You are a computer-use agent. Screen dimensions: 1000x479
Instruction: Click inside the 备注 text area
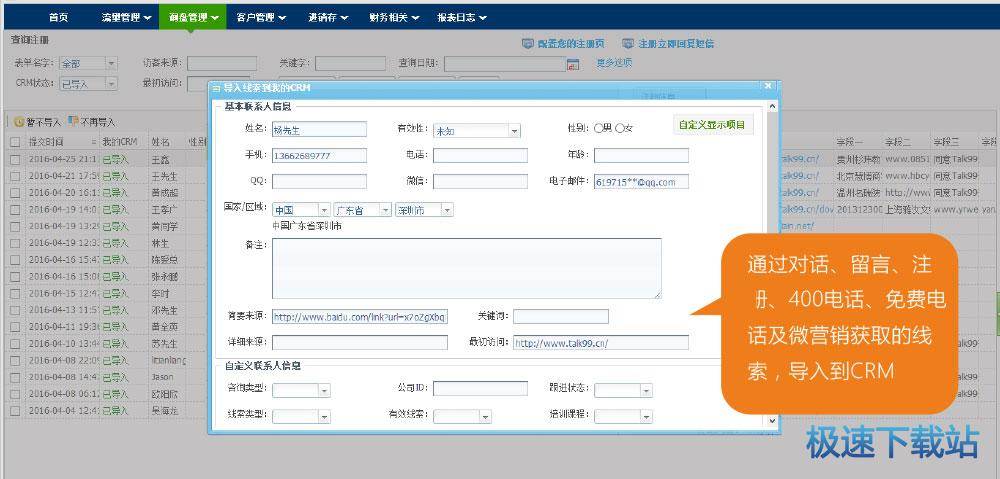[x=467, y=269]
